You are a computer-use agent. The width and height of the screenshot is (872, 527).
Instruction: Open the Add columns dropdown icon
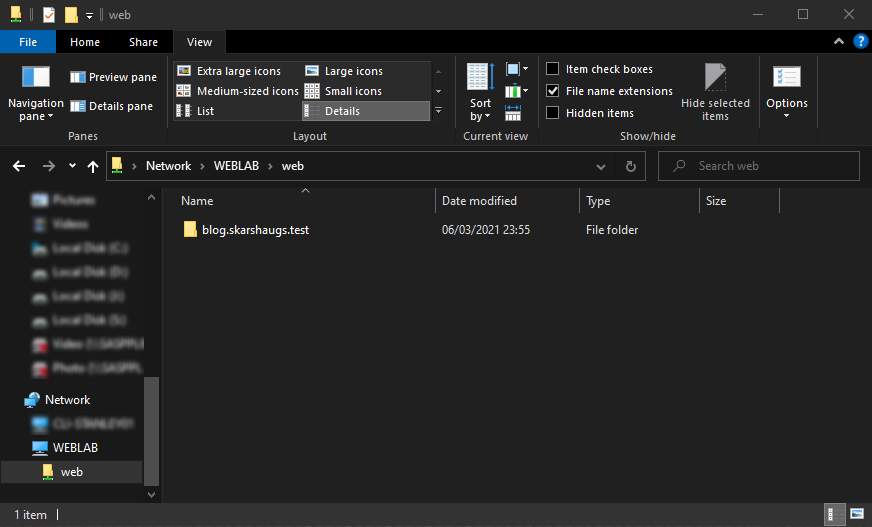517,91
